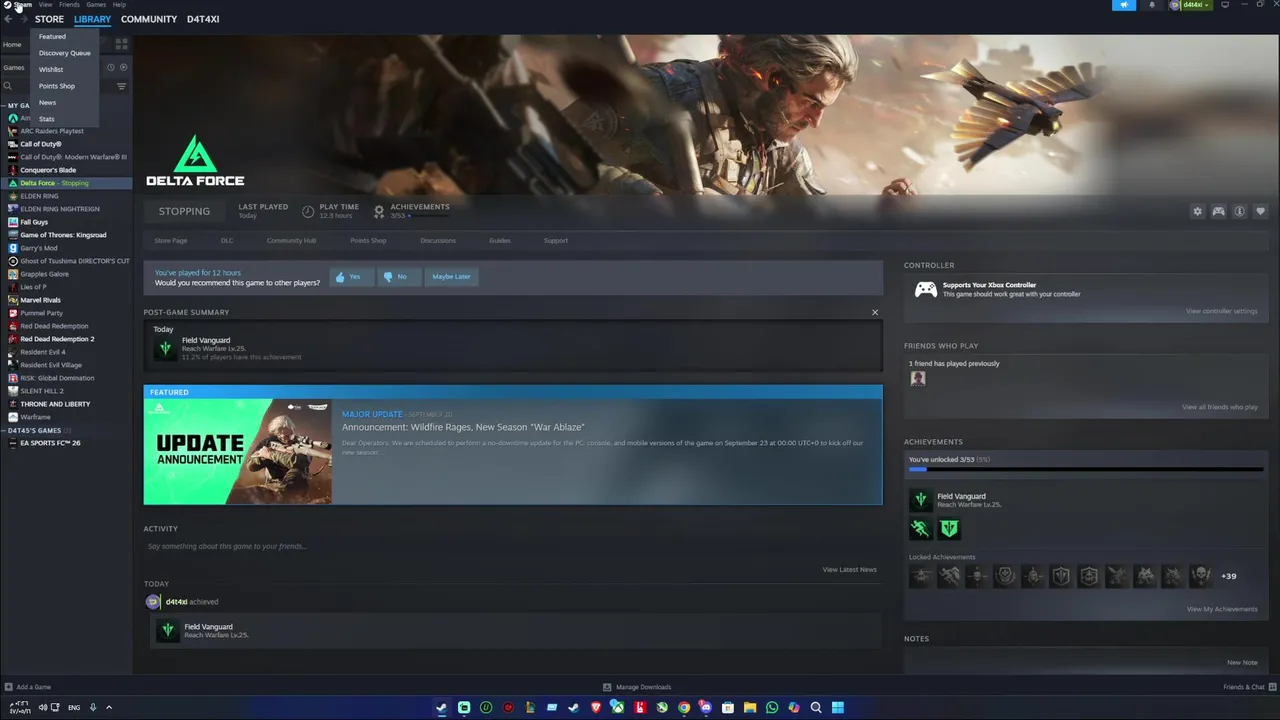Open the View menu
This screenshot has width=1280, height=720.
click(x=45, y=5)
